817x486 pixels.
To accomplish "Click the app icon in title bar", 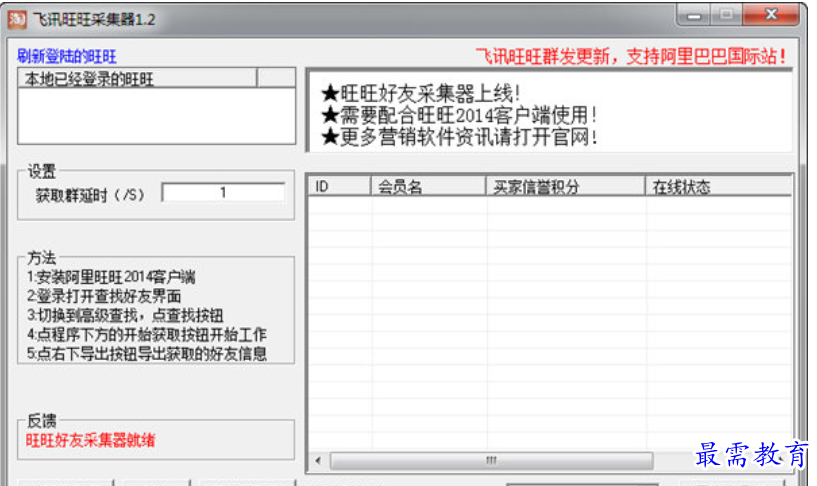I will 17,19.
